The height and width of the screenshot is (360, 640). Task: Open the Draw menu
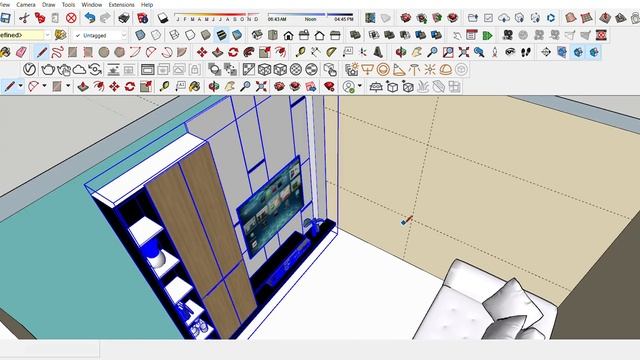[49, 4]
